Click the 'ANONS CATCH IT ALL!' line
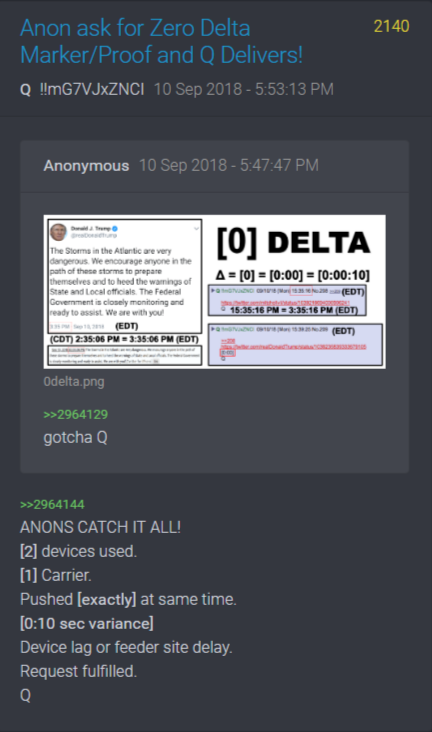 coord(100,527)
